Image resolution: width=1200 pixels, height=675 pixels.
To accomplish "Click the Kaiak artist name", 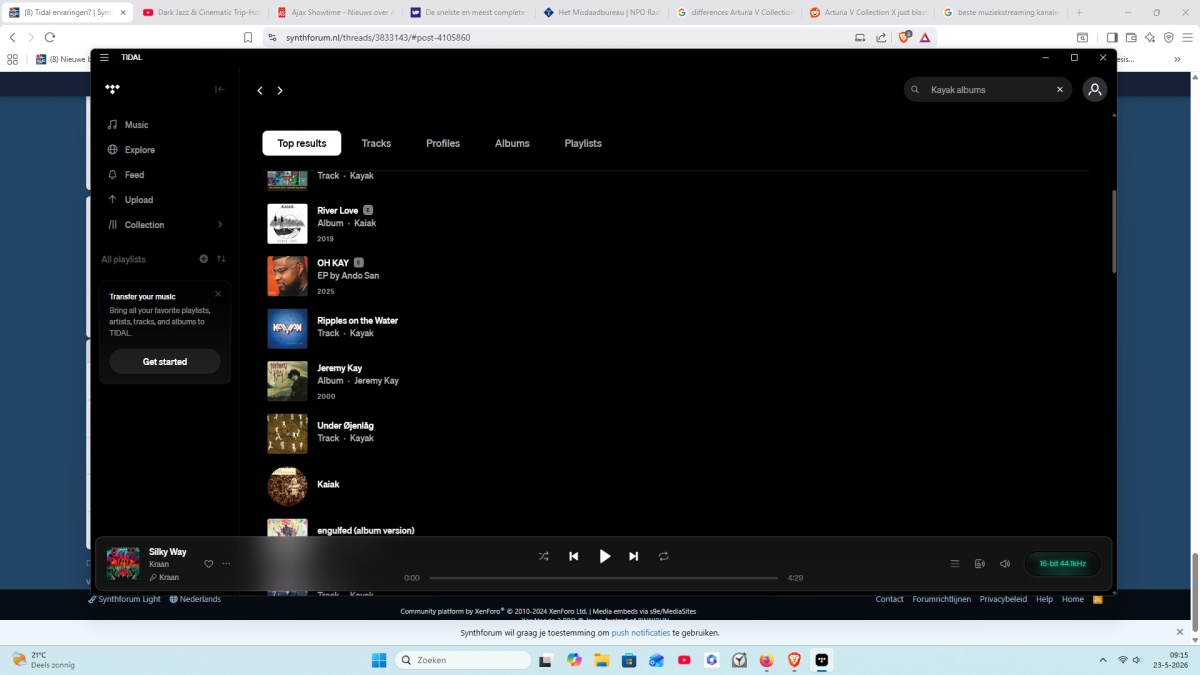I will pos(328,484).
